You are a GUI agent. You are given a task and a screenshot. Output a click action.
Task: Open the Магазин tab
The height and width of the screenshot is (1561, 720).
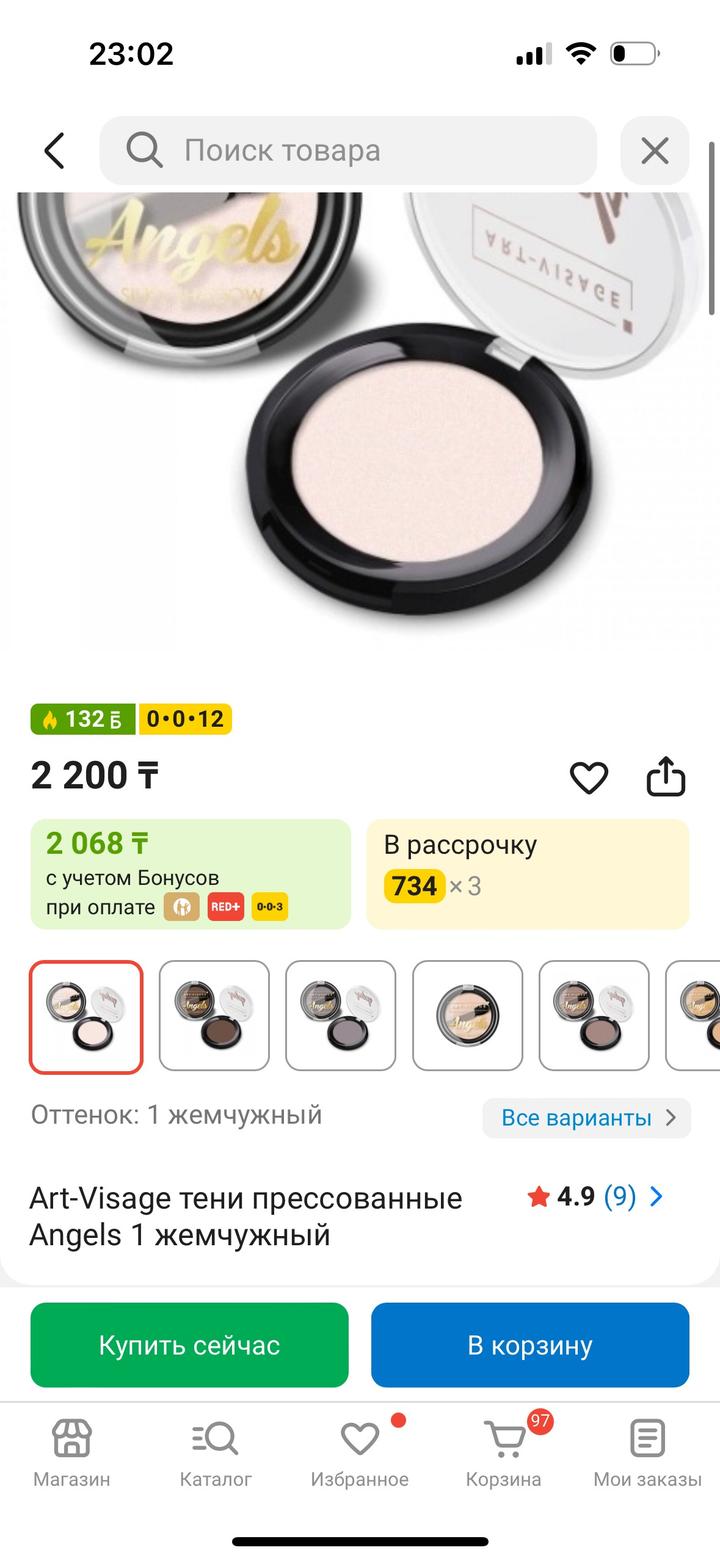pyautogui.click(x=72, y=1453)
